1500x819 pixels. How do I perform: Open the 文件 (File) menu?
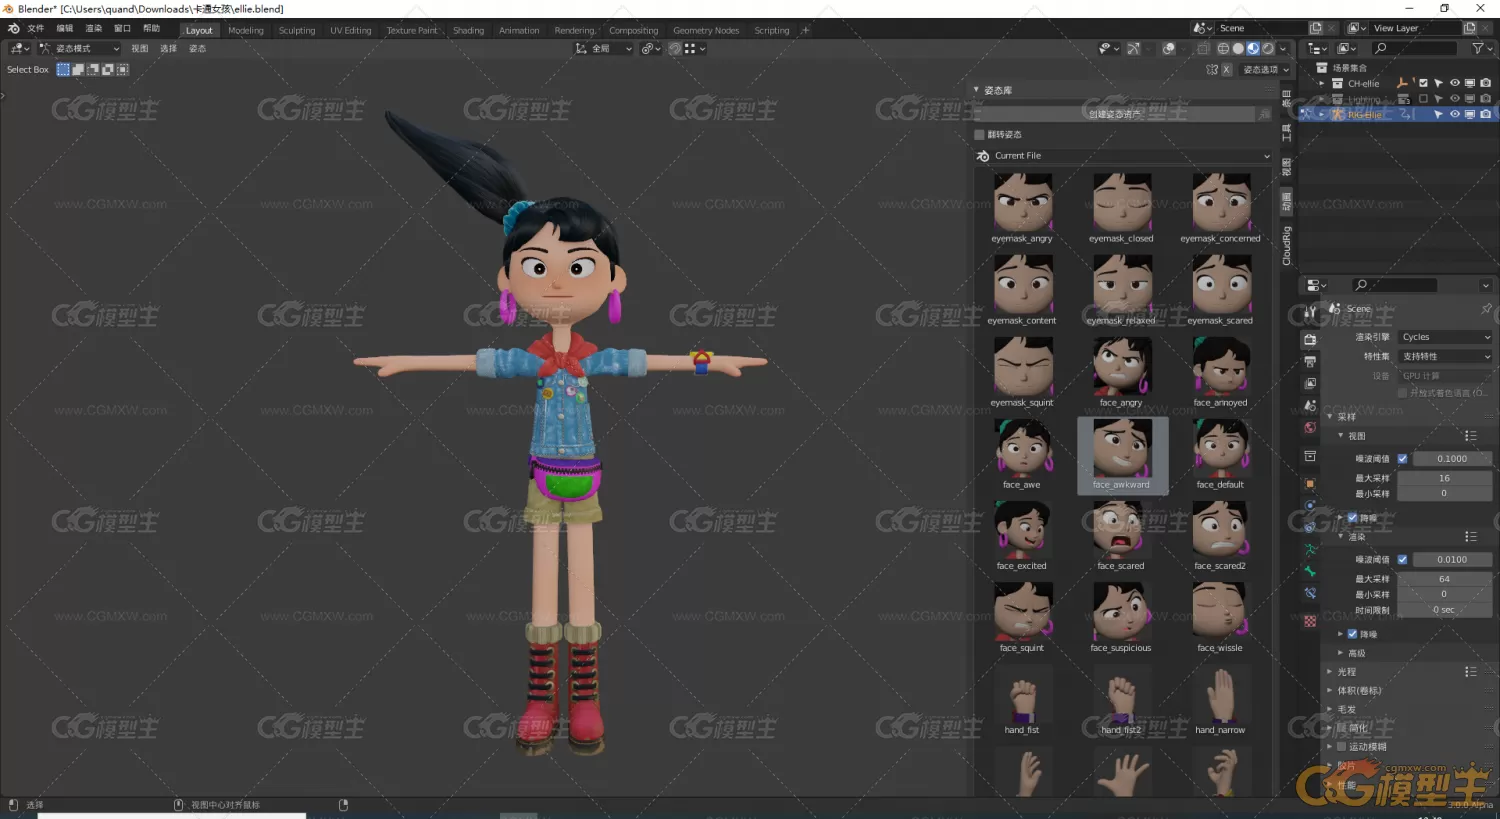36,29
